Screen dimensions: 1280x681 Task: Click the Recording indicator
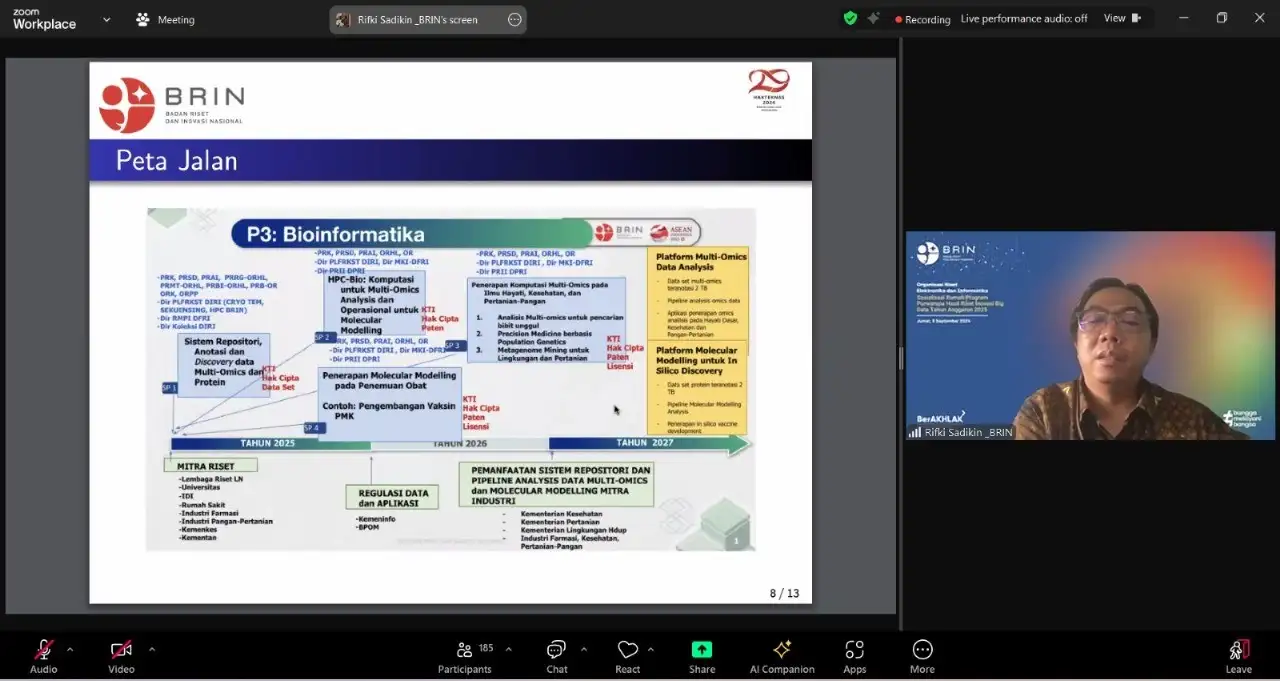click(922, 19)
